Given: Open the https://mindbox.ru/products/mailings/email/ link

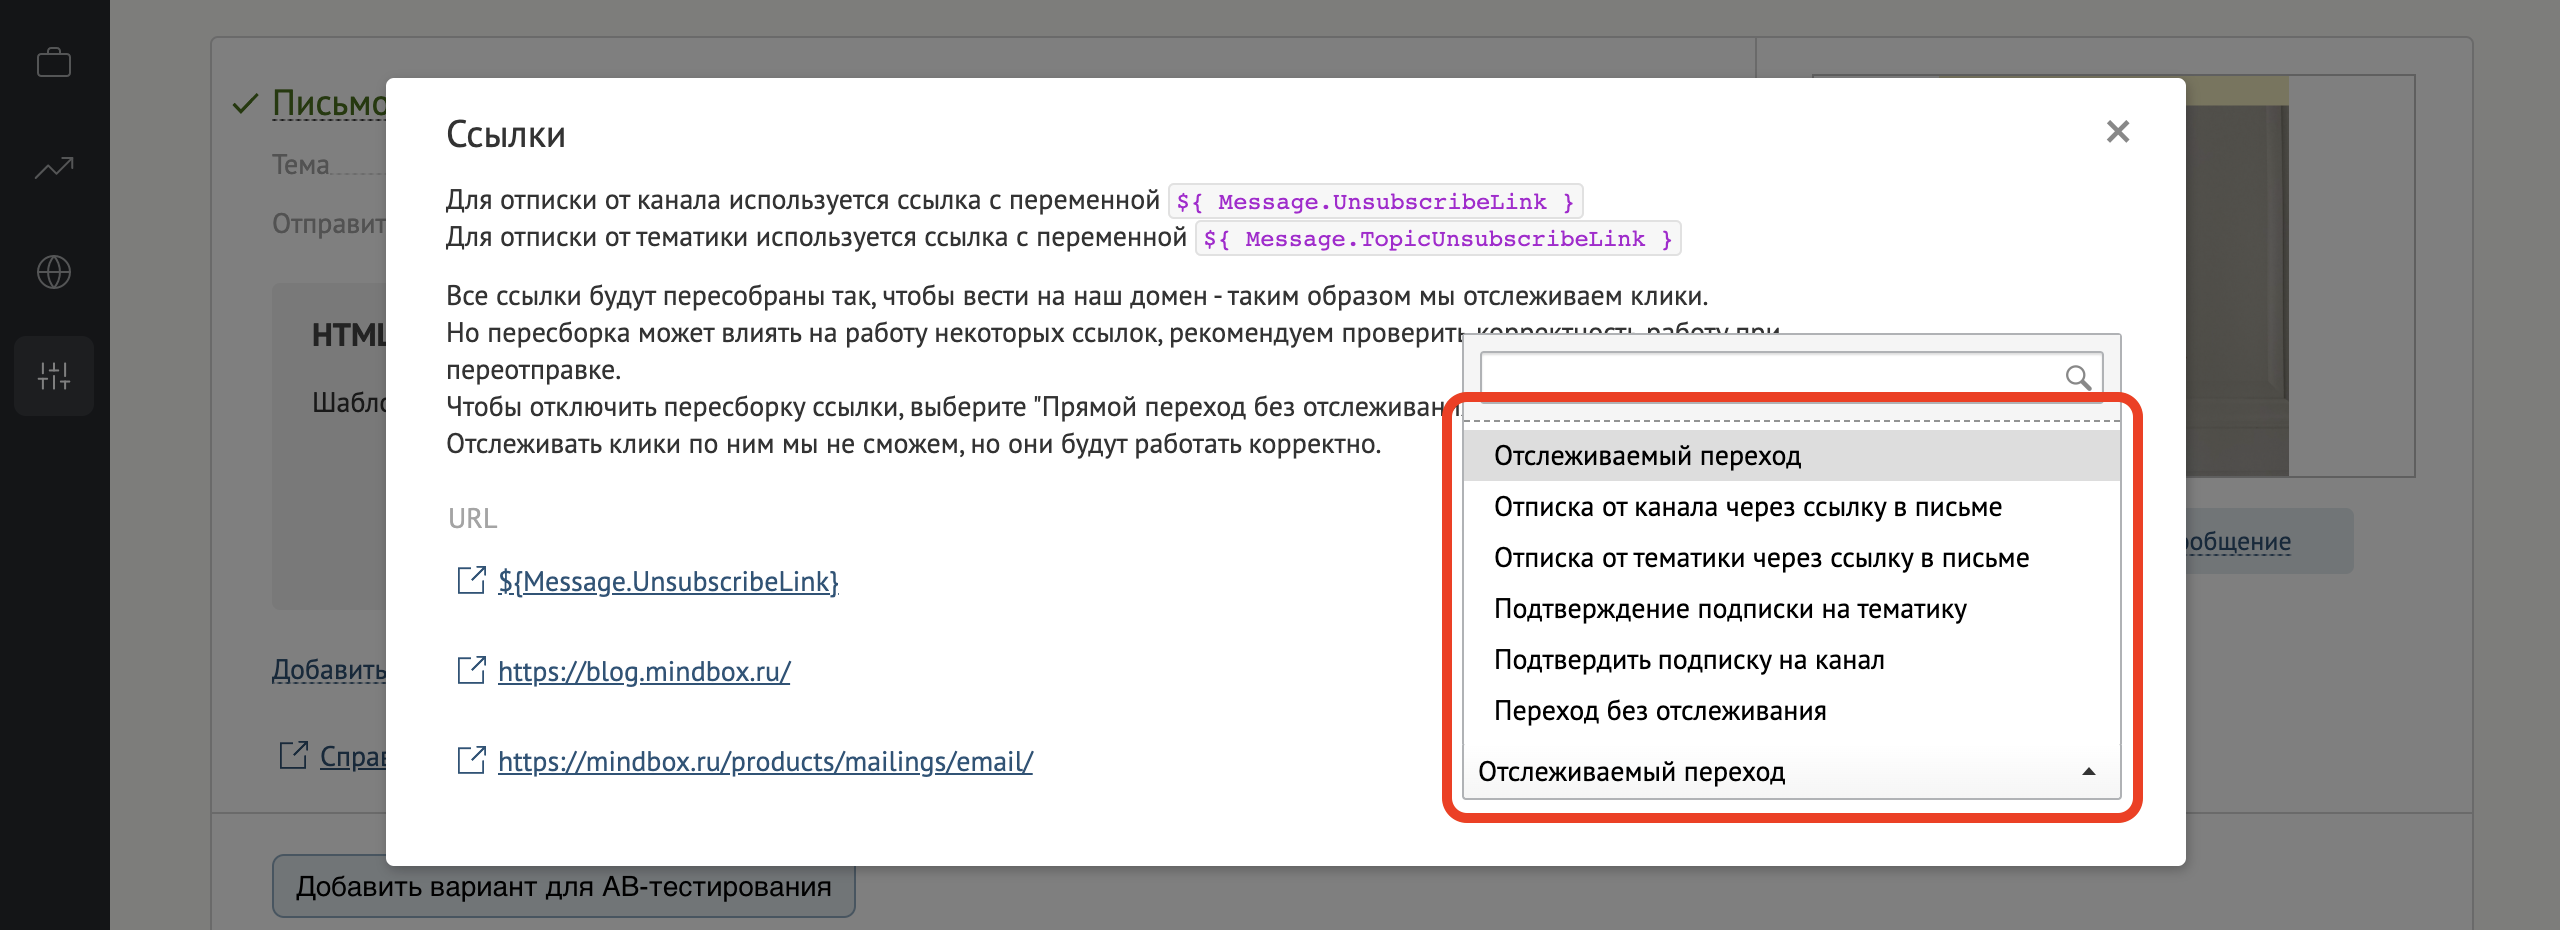Looking at the screenshot, I should (x=765, y=762).
